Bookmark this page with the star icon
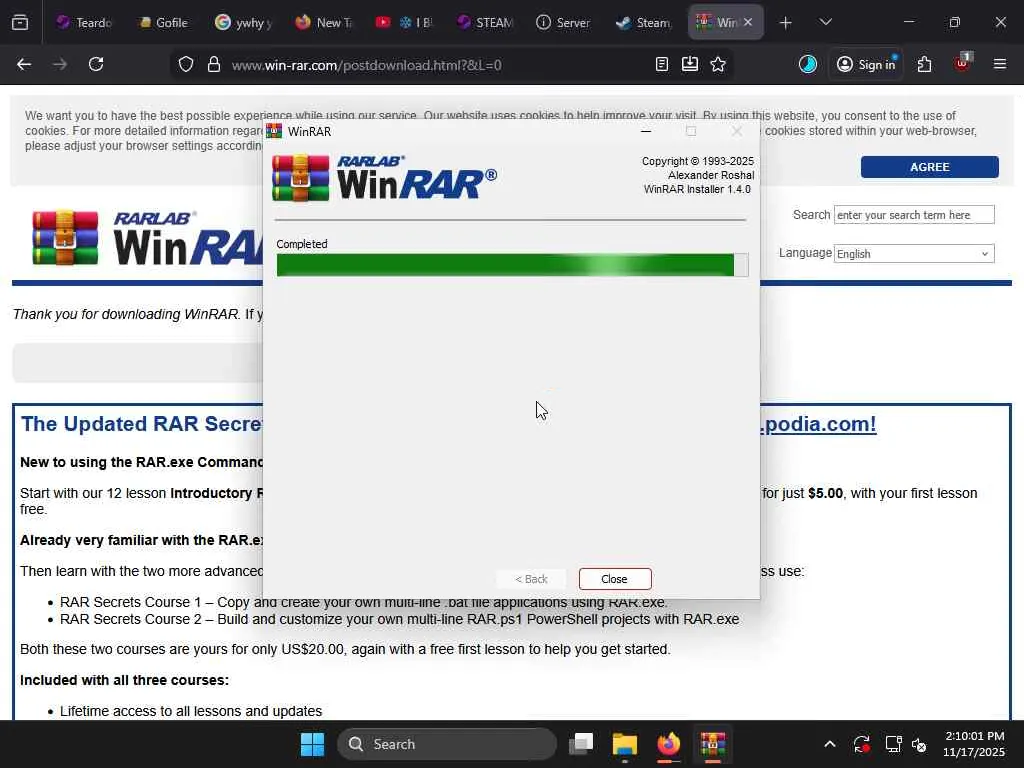This screenshot has height=768, width=1024. [718, 64]
